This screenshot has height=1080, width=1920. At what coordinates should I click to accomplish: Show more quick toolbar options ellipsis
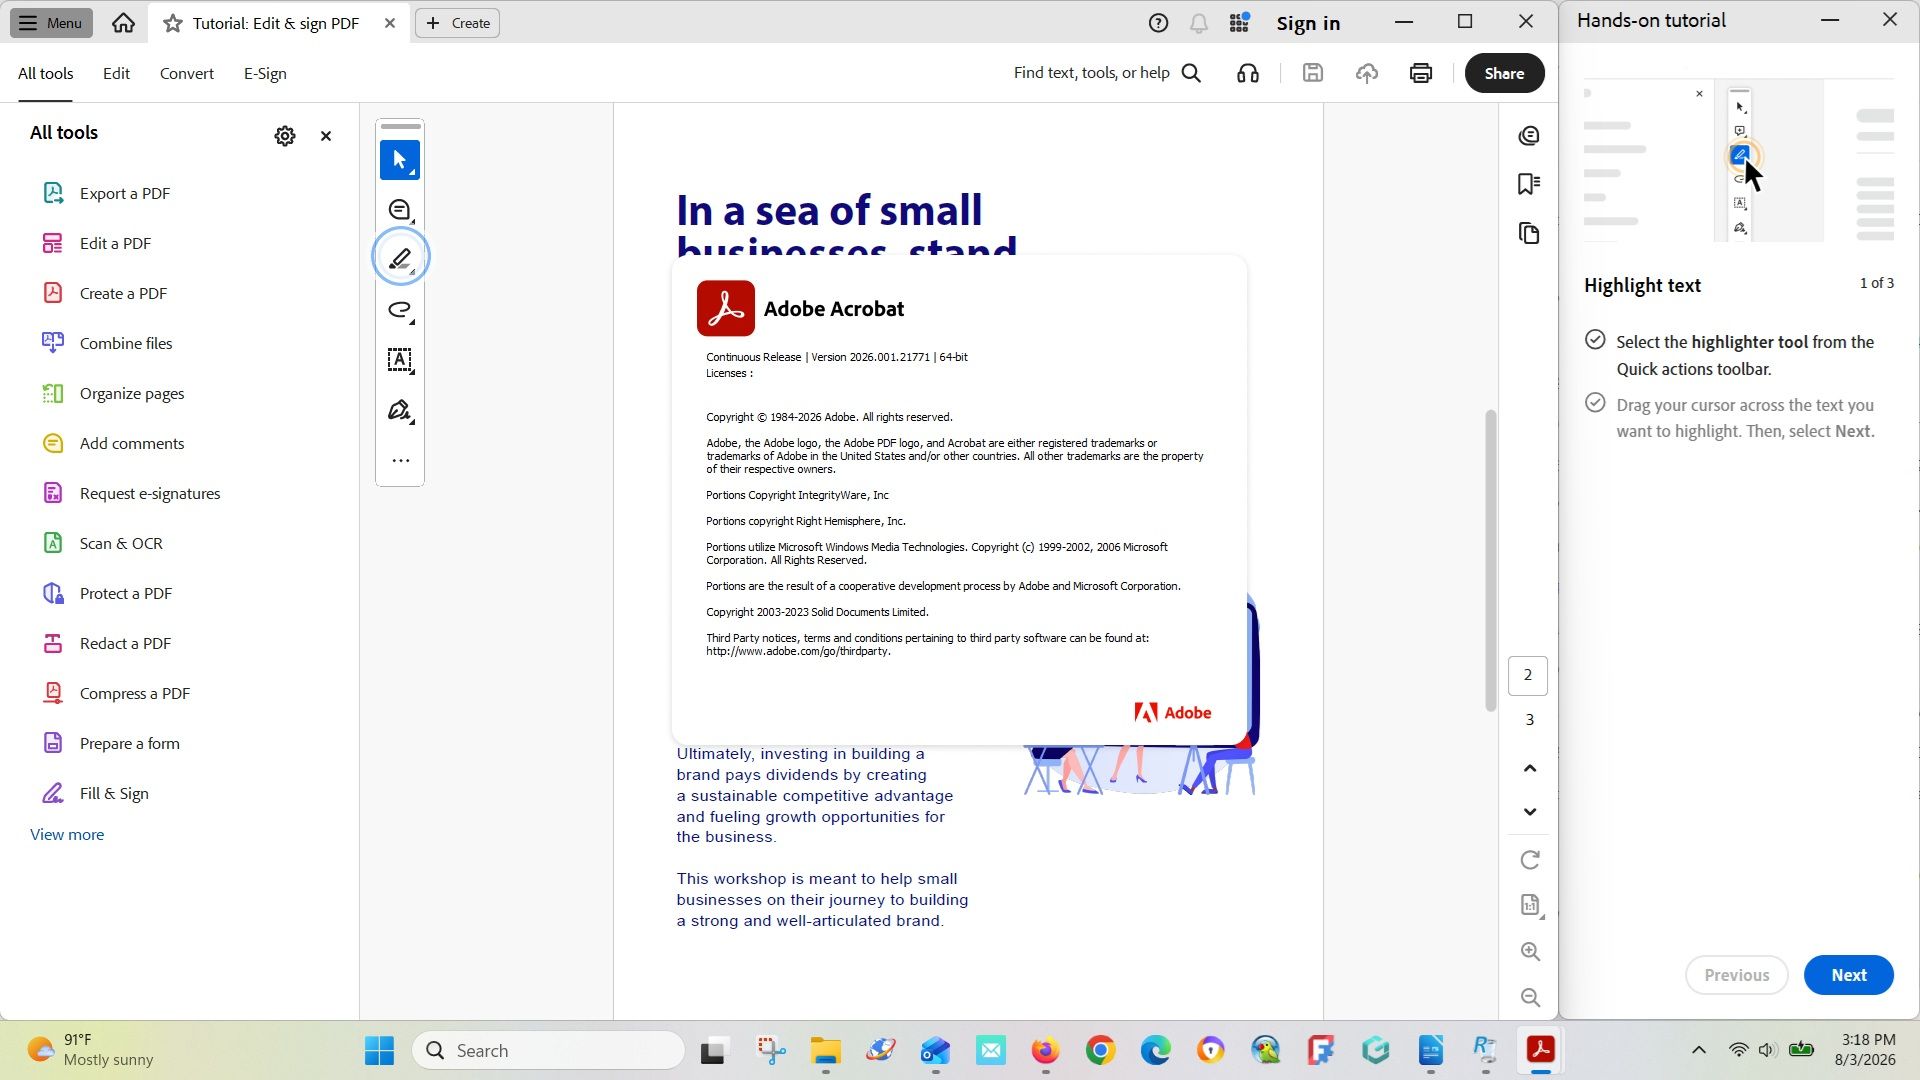point(400,461)
